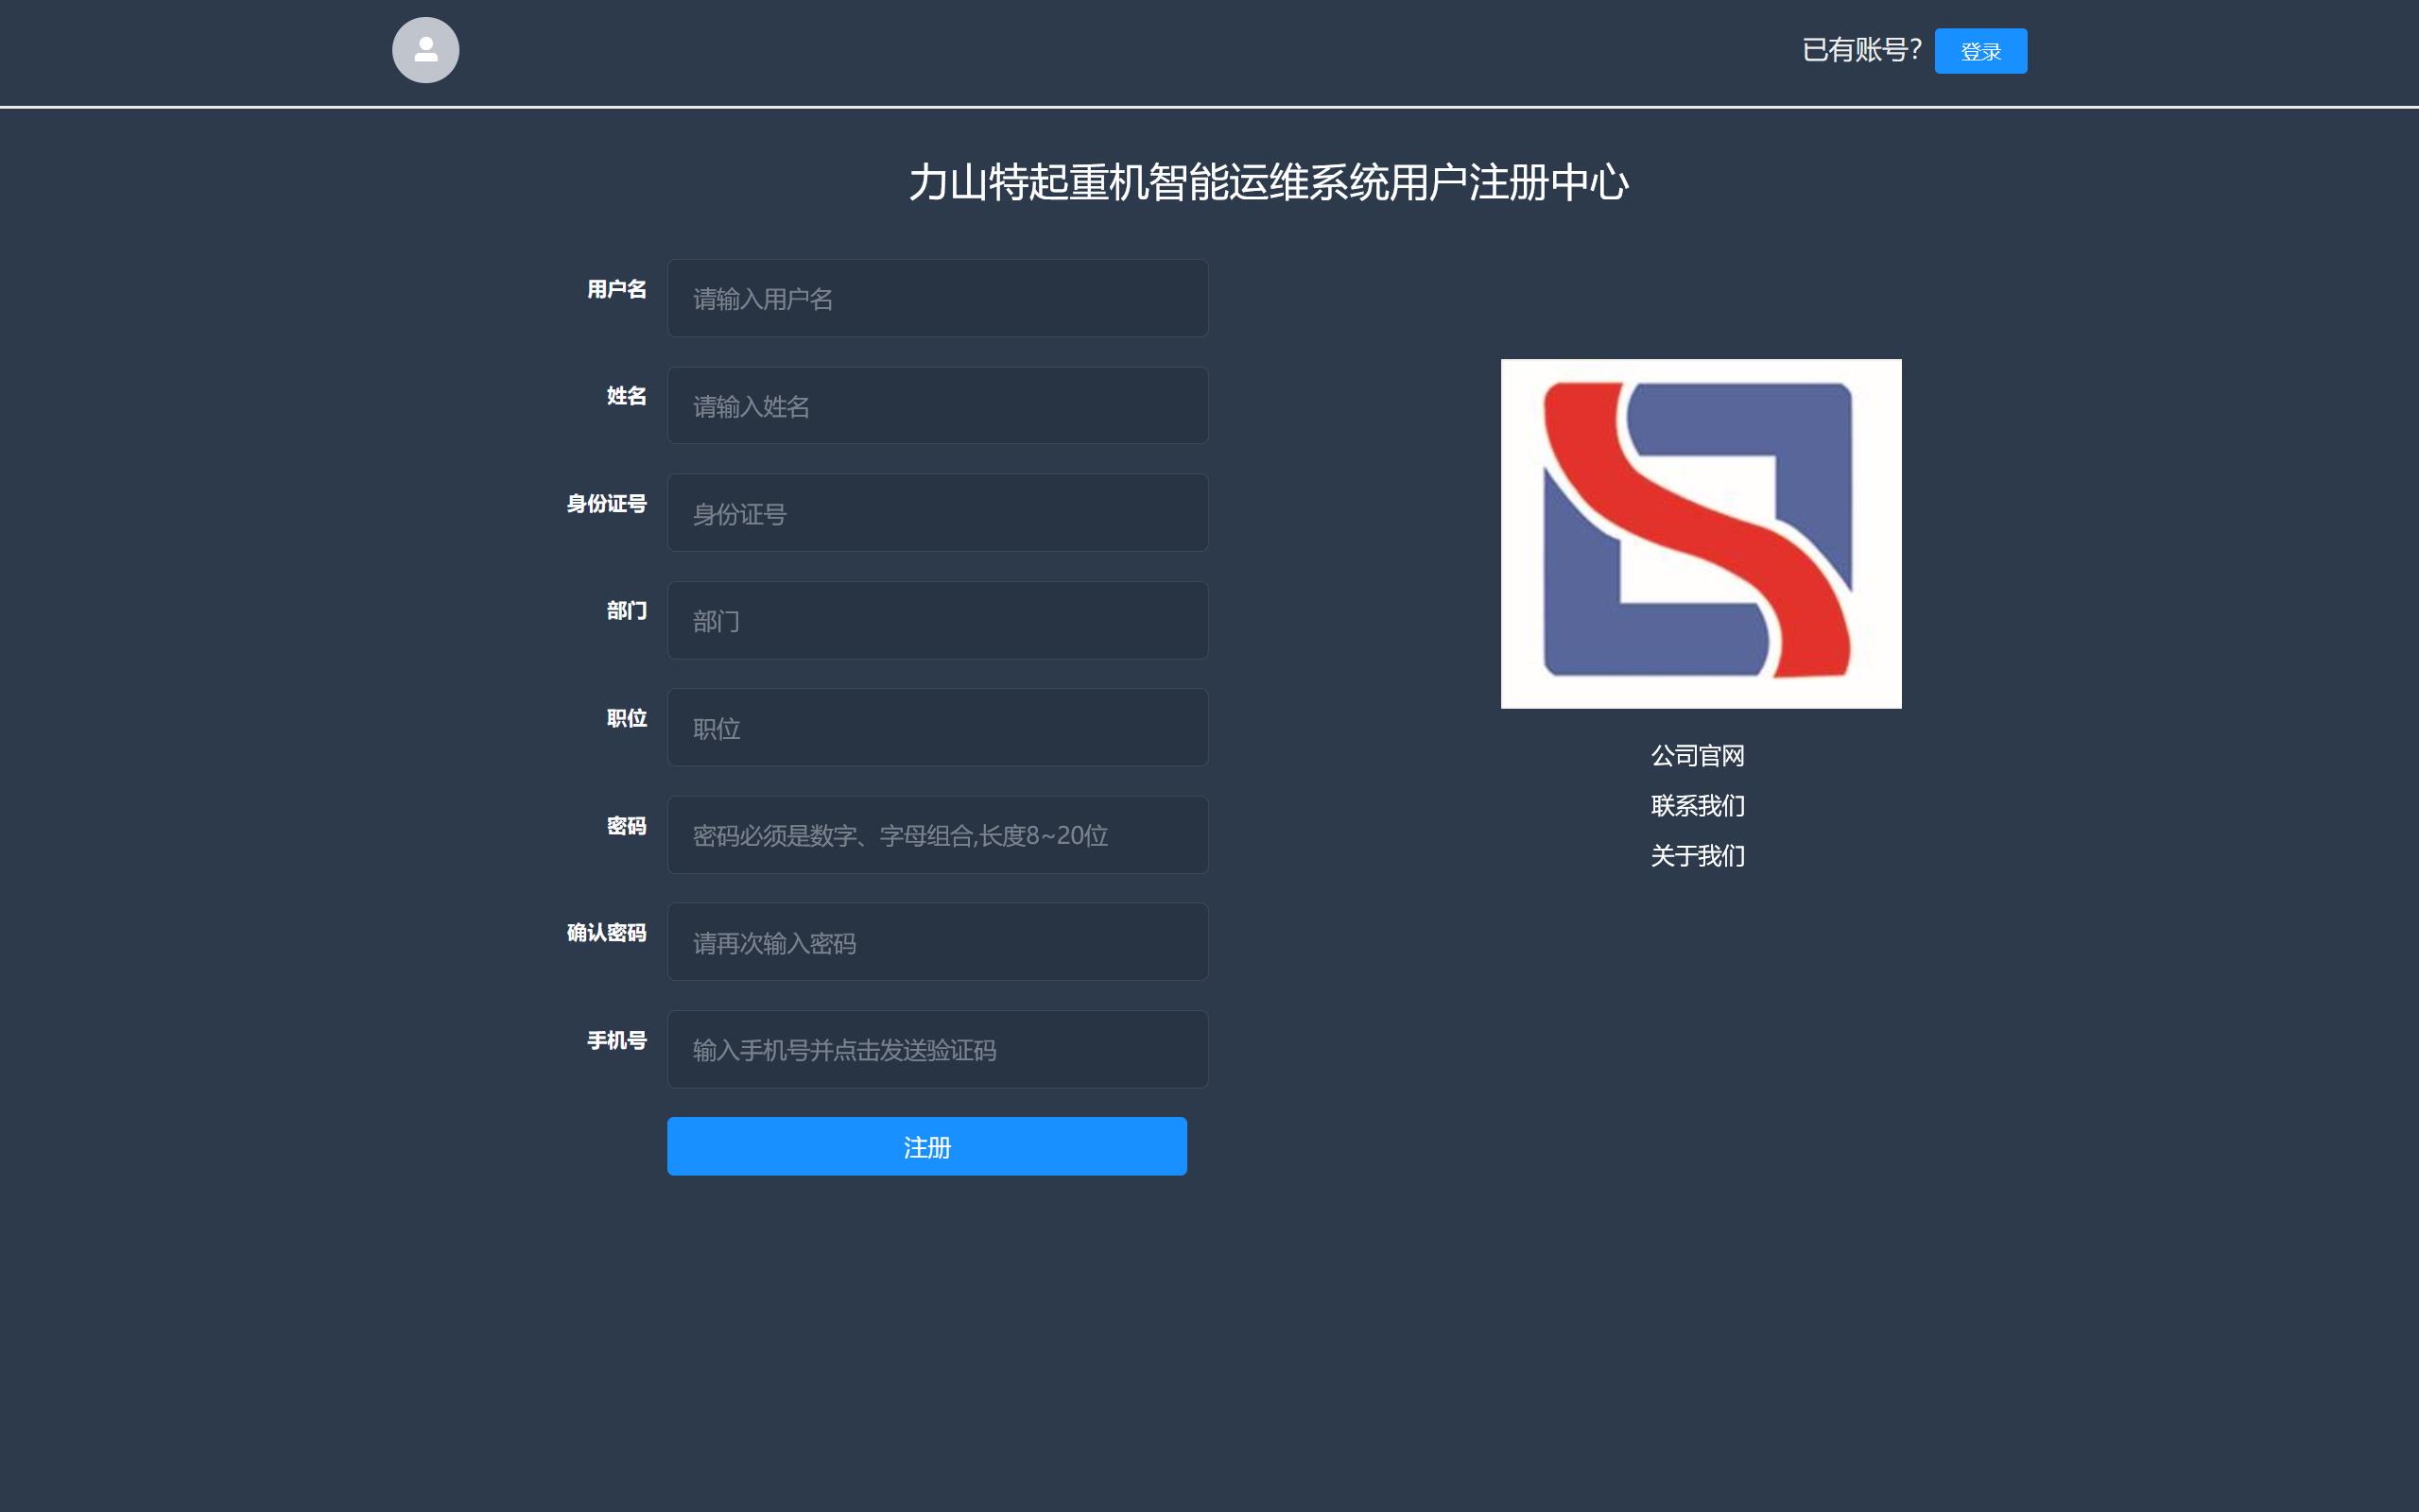
Task: Focus the 用户名 username input field
Action: point(937,298)
